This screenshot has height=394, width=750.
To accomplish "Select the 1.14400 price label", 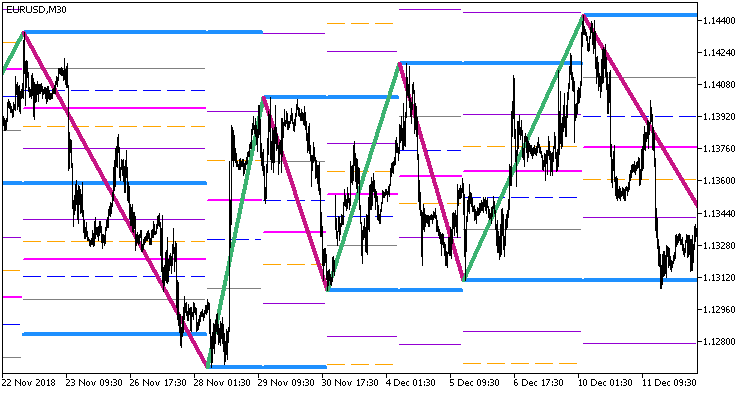I will point(719,21).
